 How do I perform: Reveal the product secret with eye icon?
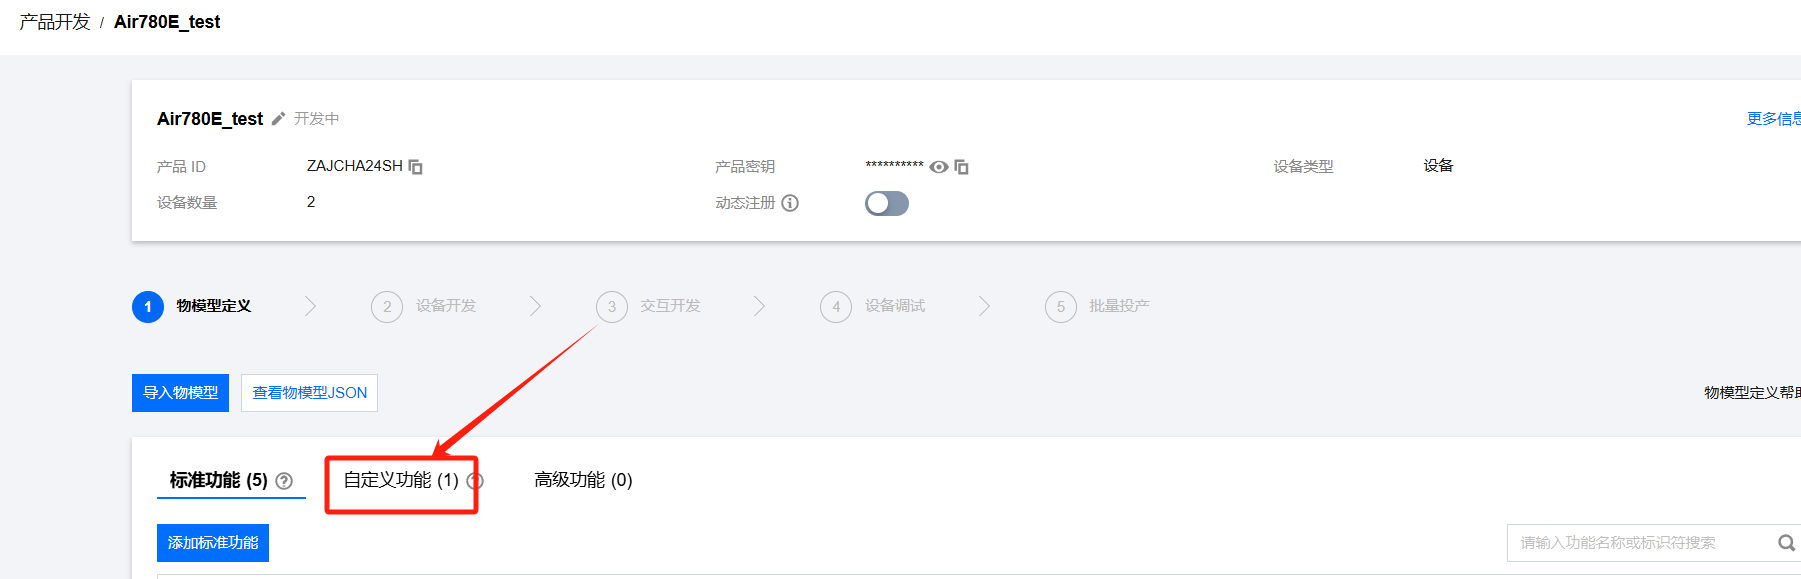click(x=939, y=167)
